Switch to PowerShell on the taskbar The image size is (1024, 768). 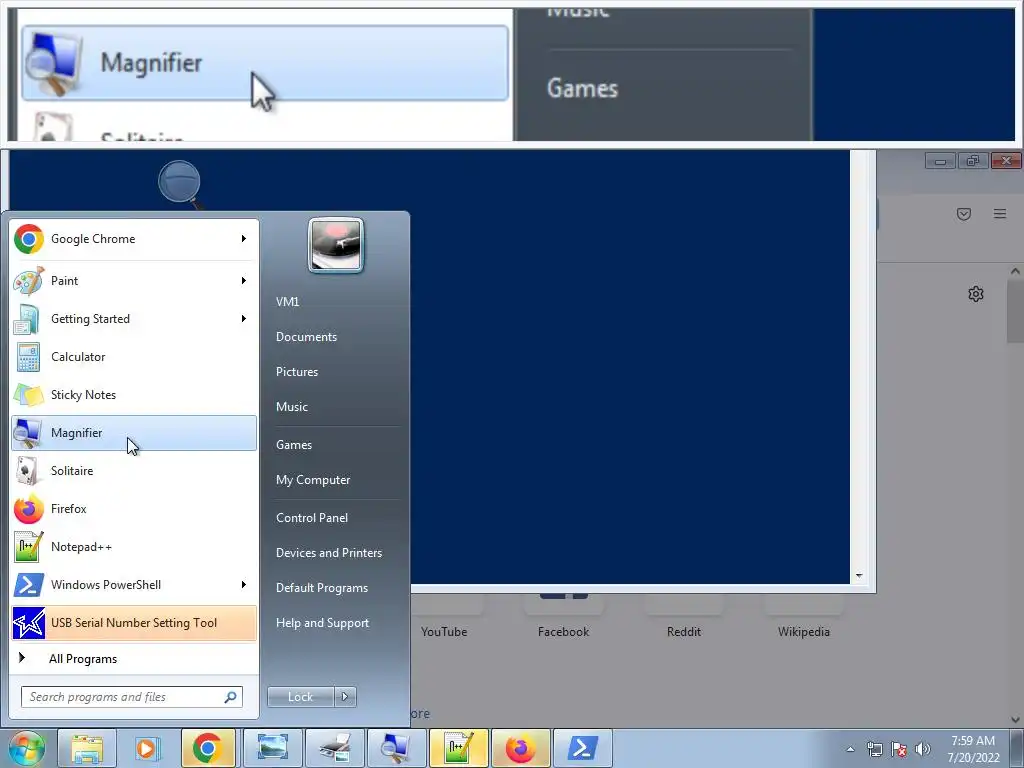pyautogui.click(x=583, y=748)
